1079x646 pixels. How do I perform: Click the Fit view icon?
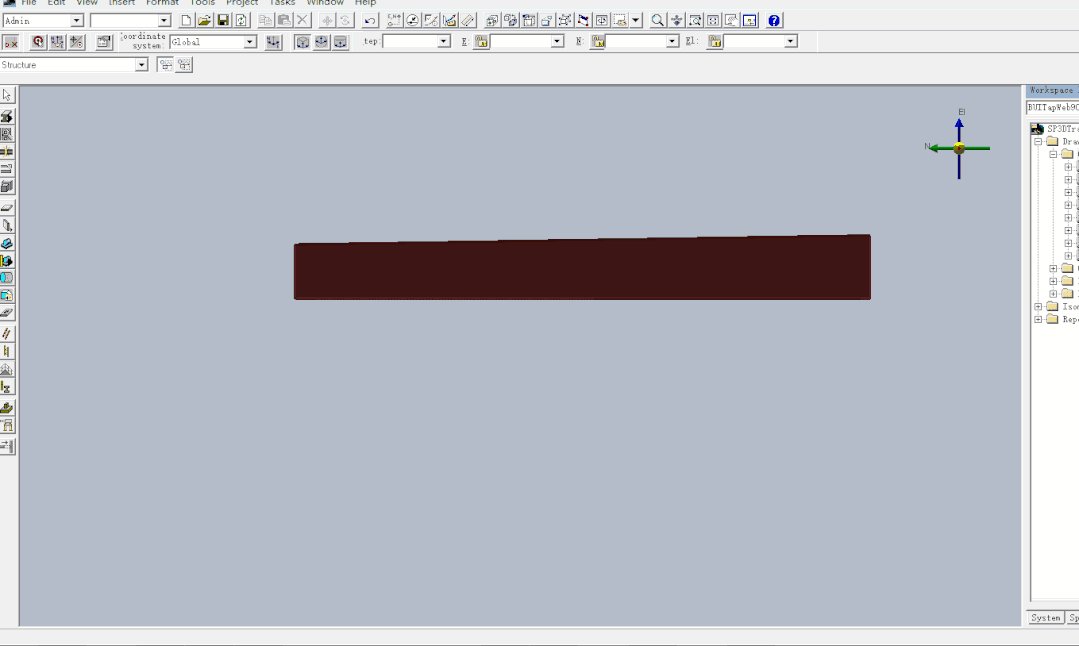pyautogui.click(x=713, y=21)
